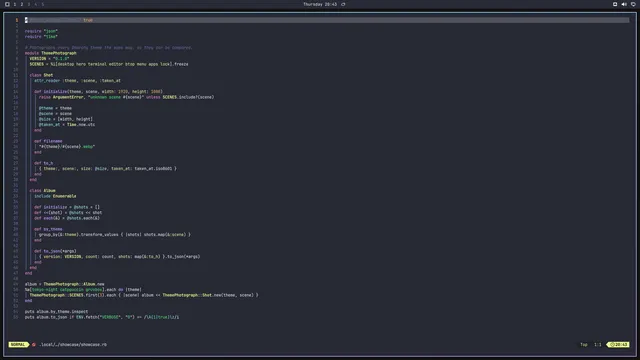The image size is (640, 360).
Task: Switch to workspace 1
Action: (x=15, y=4)
